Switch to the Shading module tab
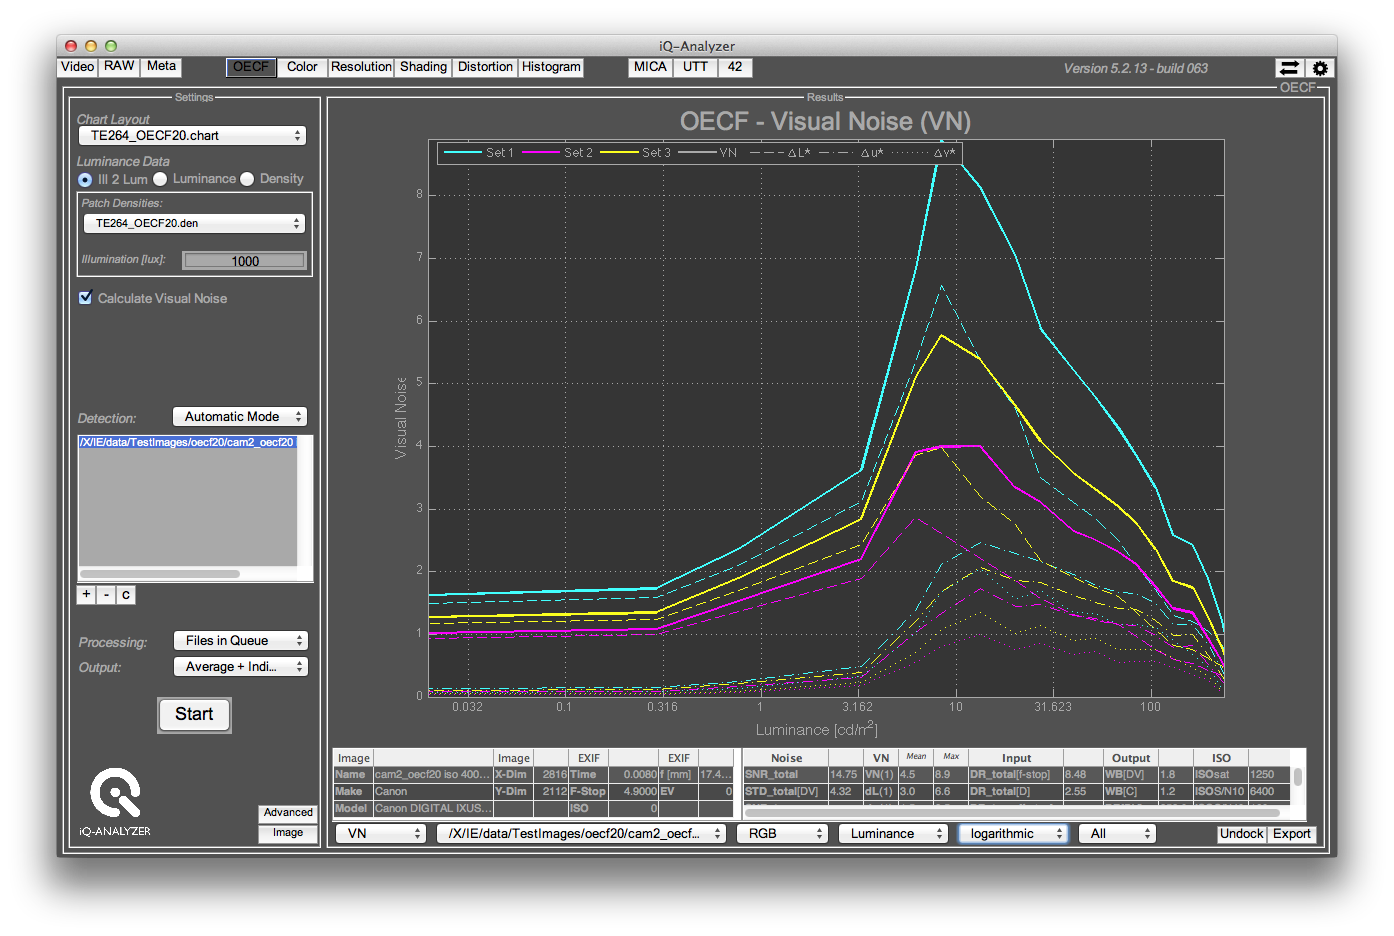Viewport: 1394px width, 936px height. pos(423,67)
